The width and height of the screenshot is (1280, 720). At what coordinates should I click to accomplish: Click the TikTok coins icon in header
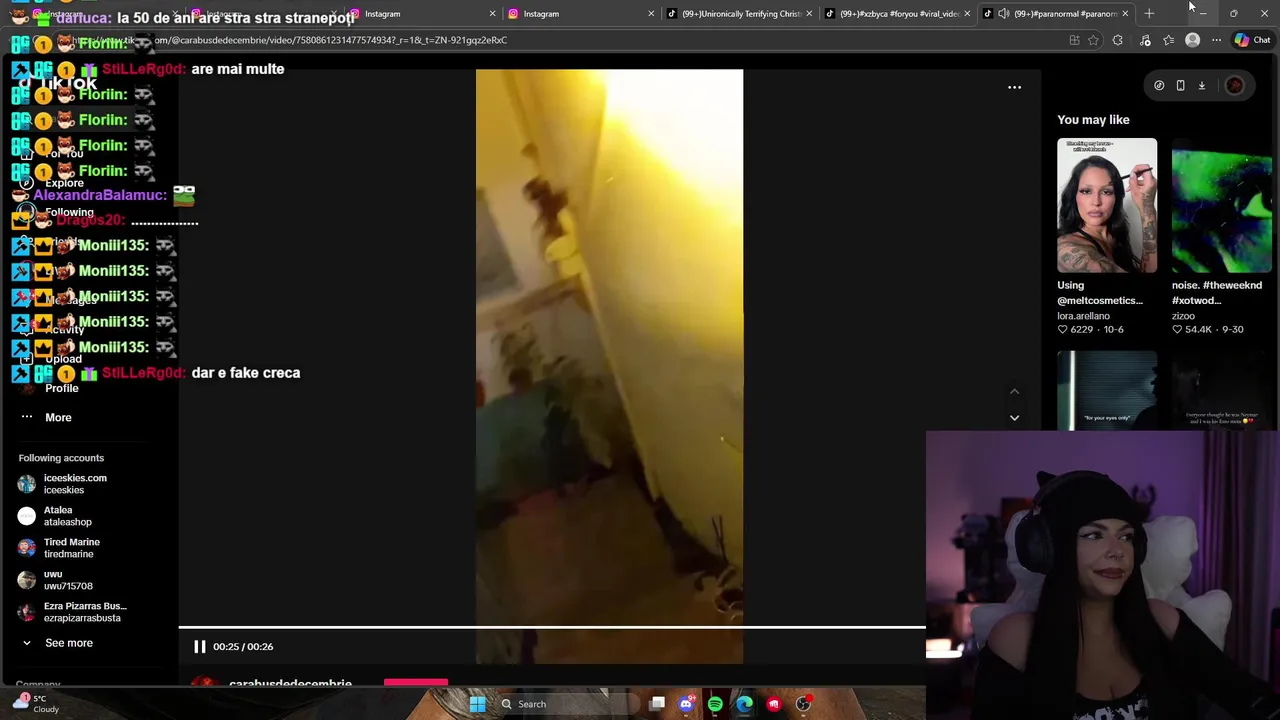1159,86
